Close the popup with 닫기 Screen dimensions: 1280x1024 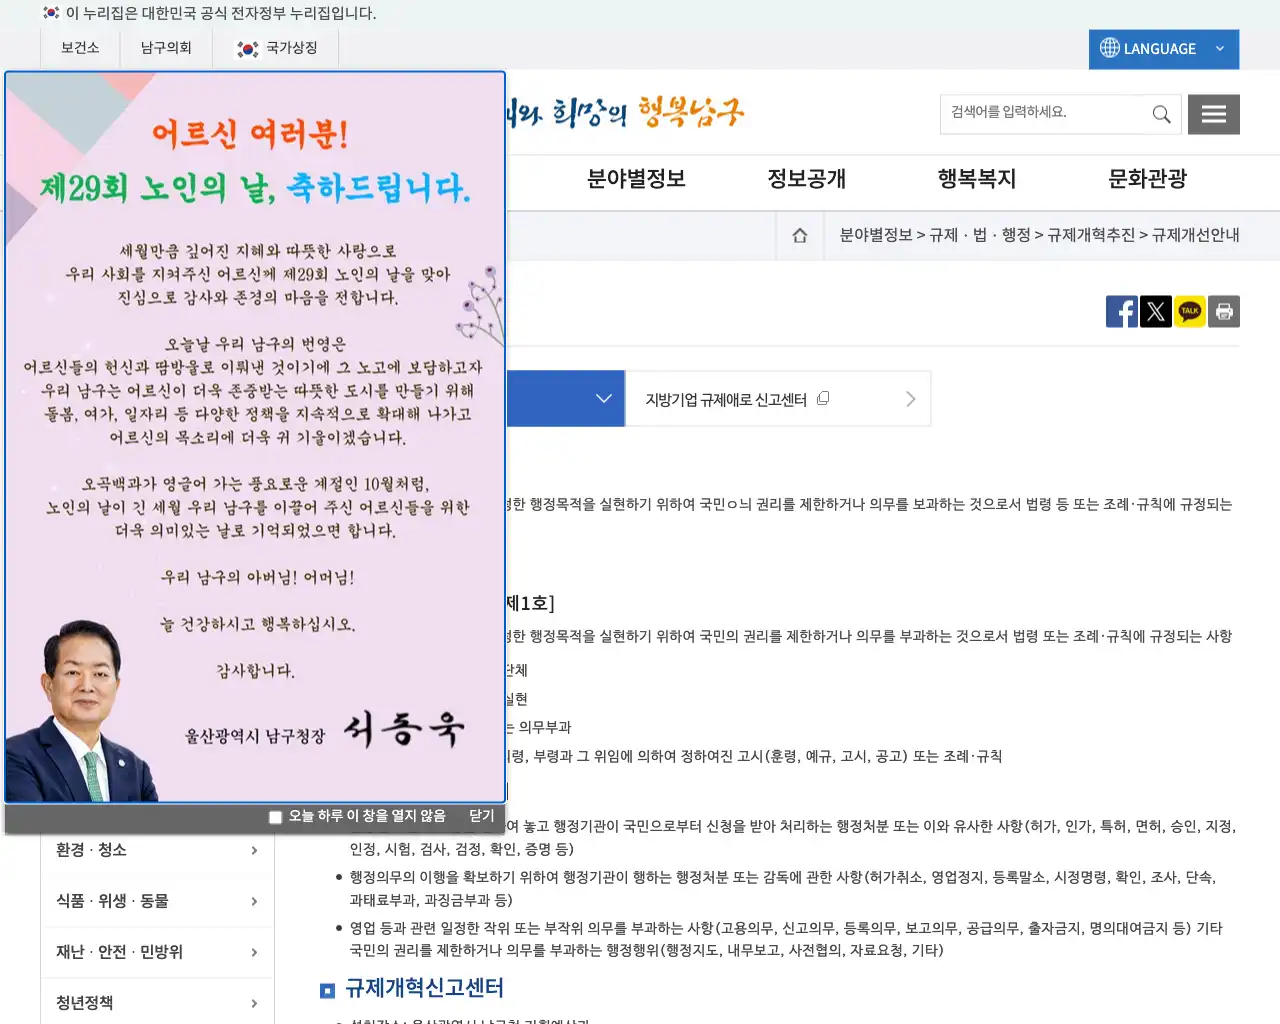tap(482, 816)
